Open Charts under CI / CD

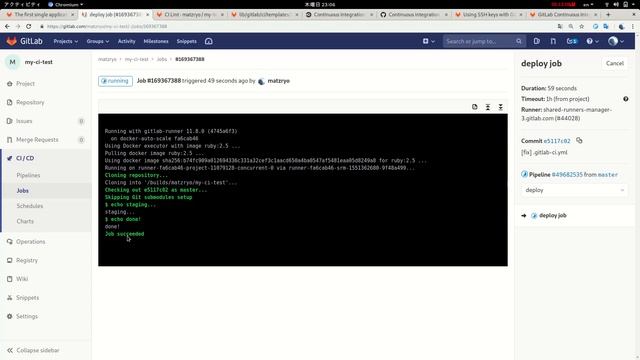coord(25,221)
